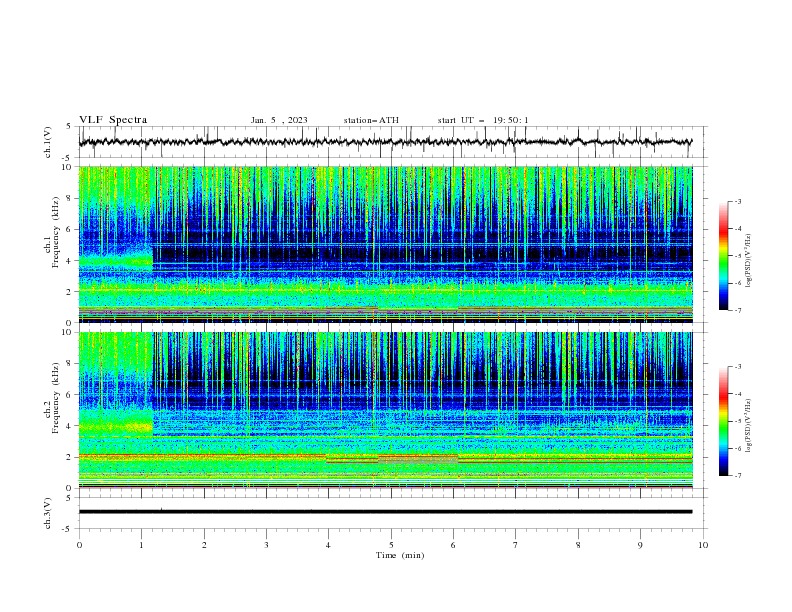The height and width of the screenshot is (612, 792).
Task: Click the ch.1 color scale bar
Action: pyautogui.click(x=723, y=256)
